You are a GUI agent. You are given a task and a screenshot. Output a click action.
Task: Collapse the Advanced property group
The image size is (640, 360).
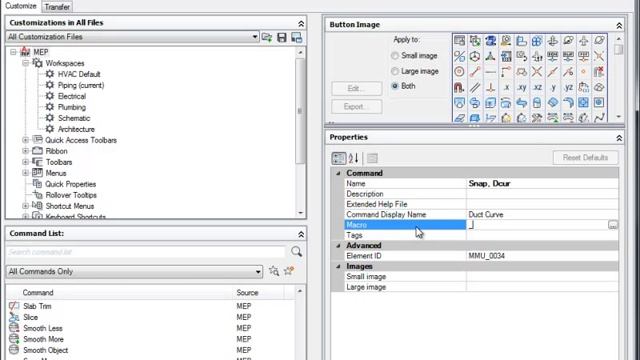[338, 246]
